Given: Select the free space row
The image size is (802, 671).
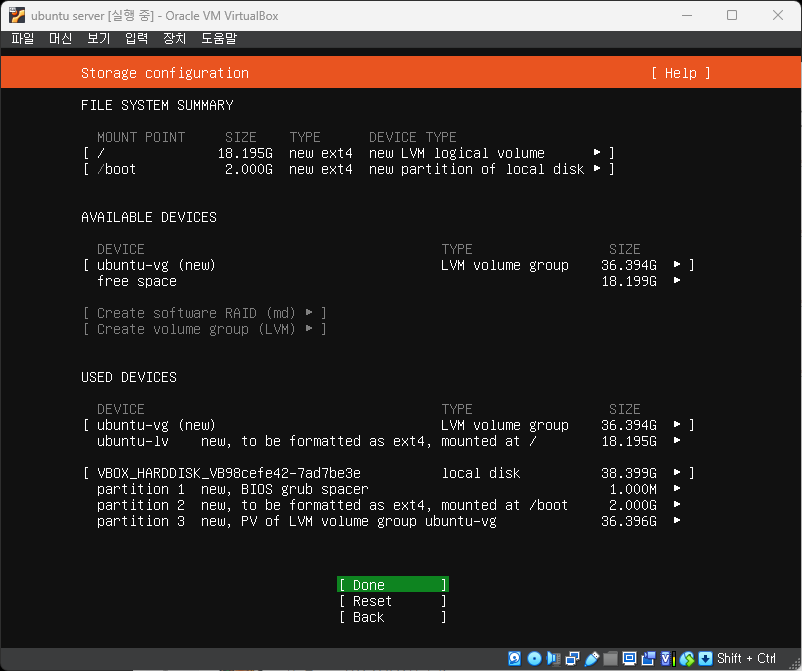Looking at the screenshot, I should [389, 281].
